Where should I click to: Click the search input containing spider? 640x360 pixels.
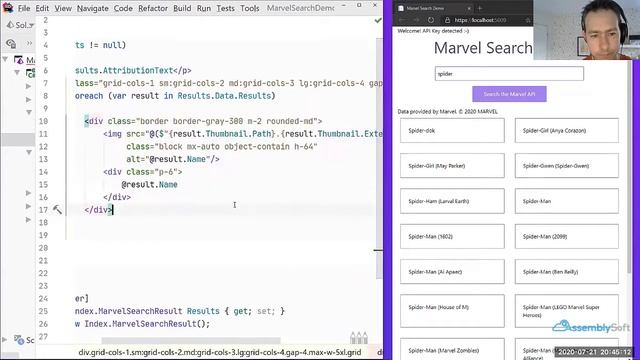[509, 74]
